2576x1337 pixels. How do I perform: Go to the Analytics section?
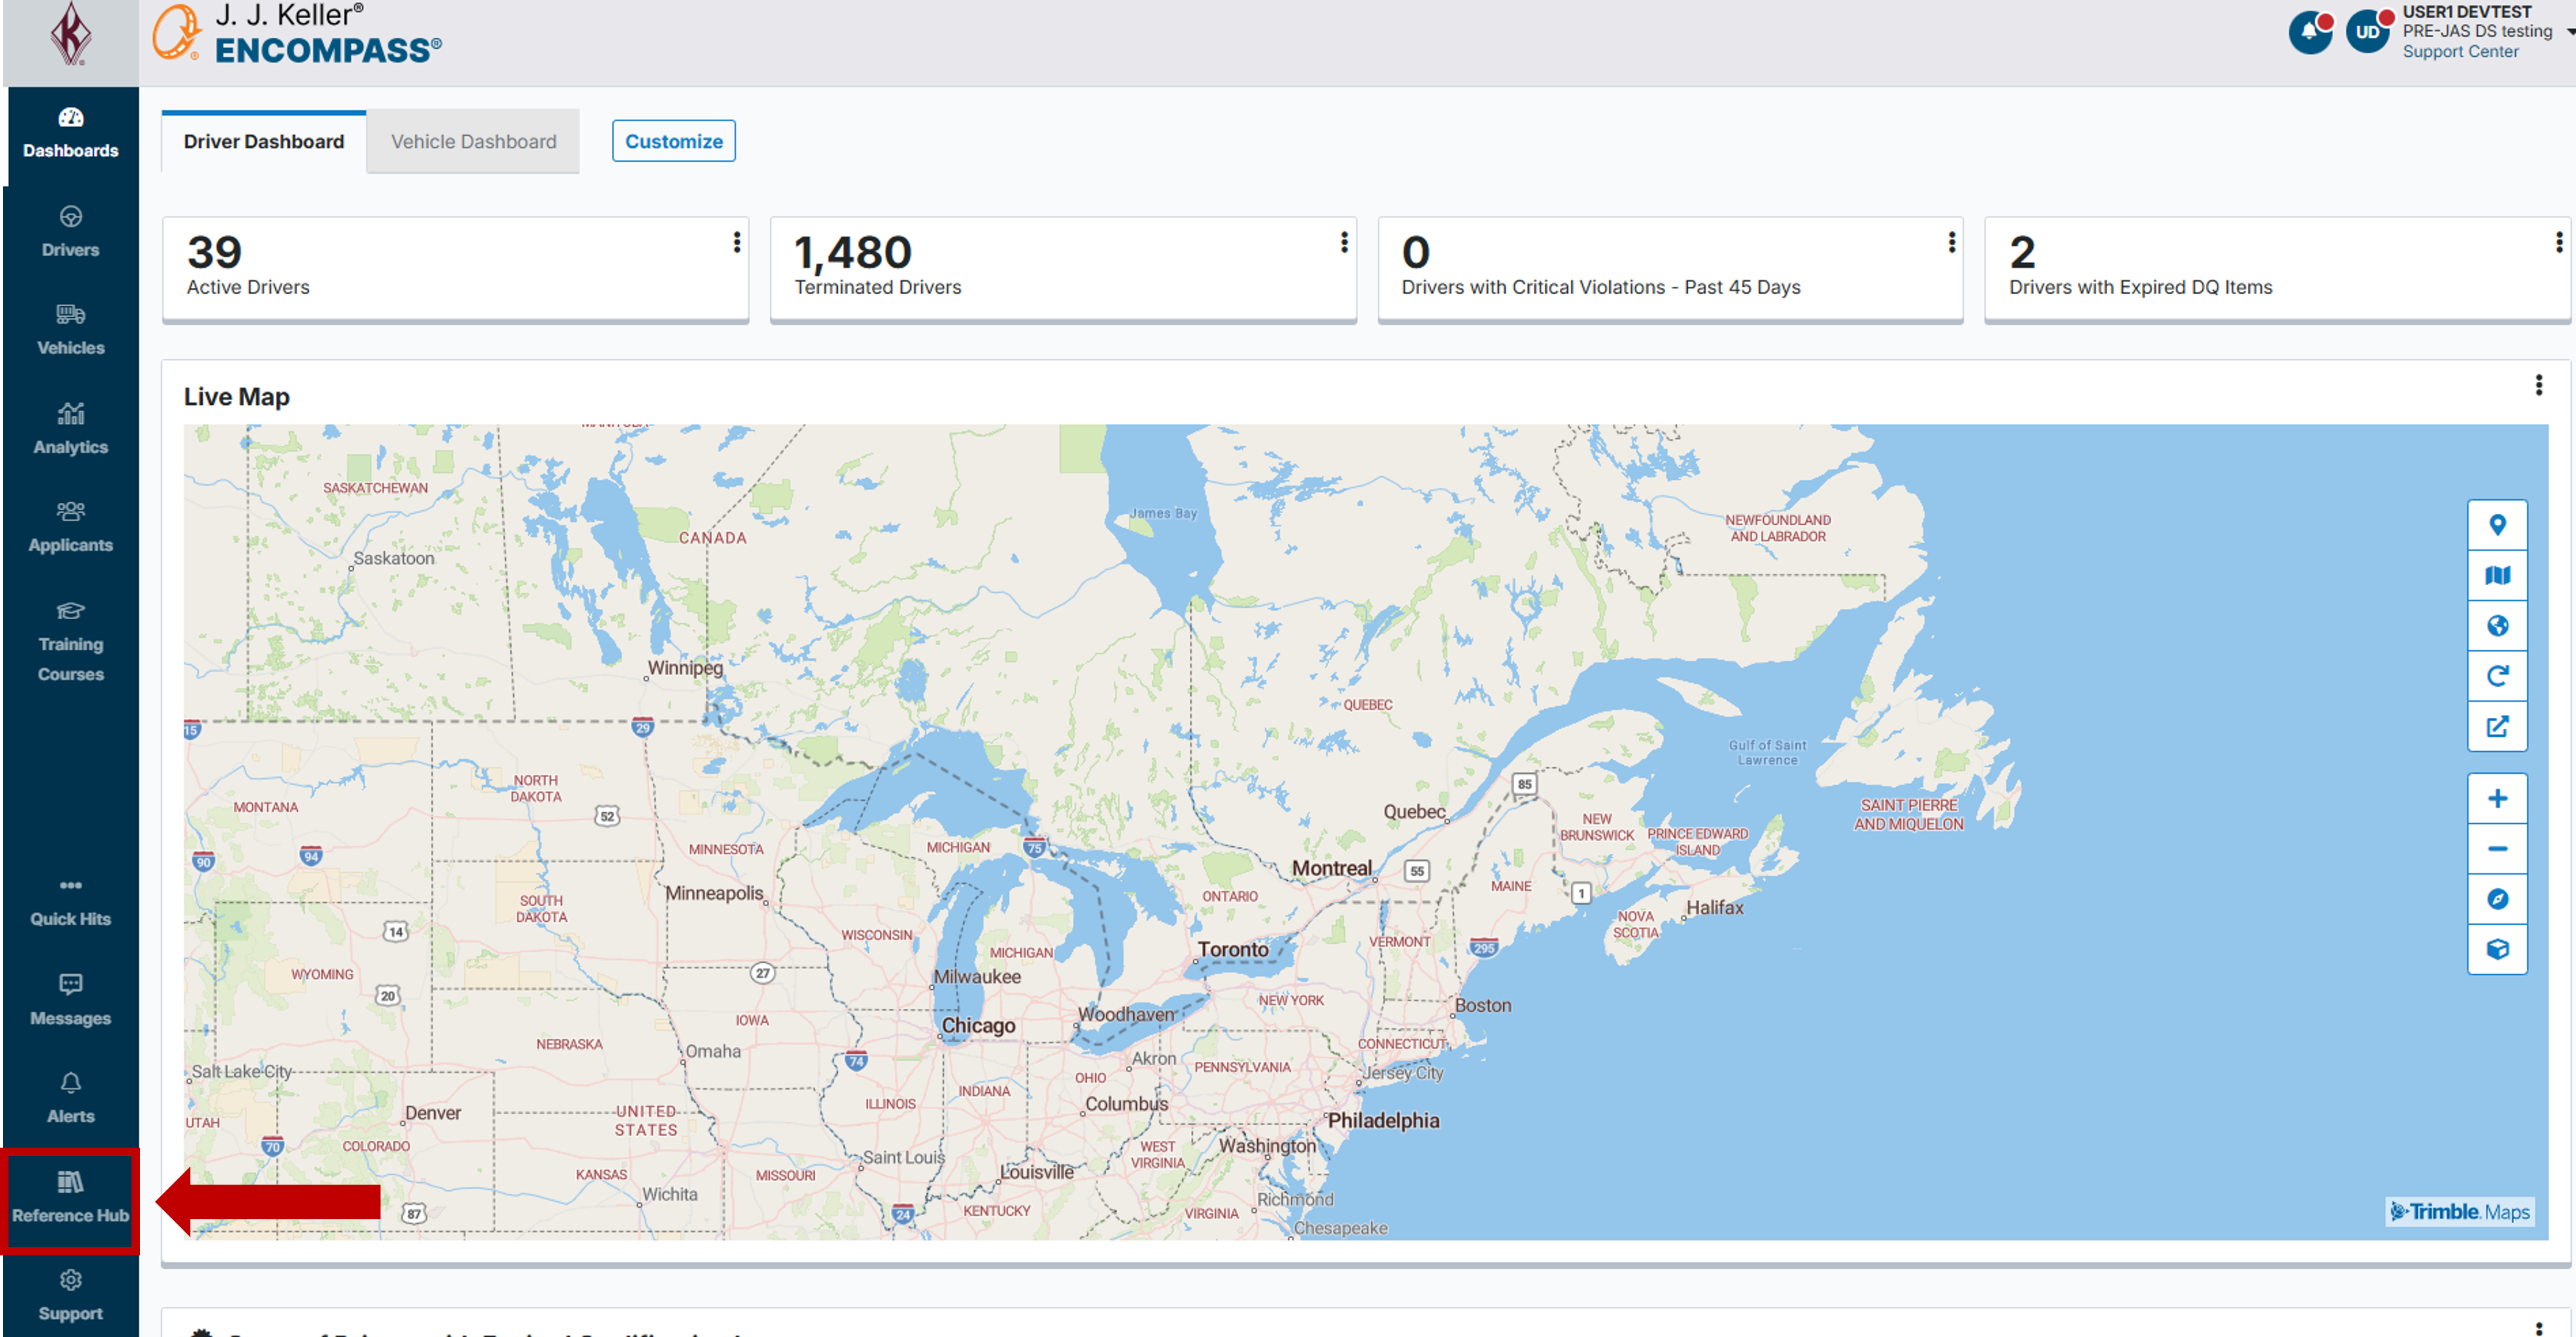pos(70,429)
